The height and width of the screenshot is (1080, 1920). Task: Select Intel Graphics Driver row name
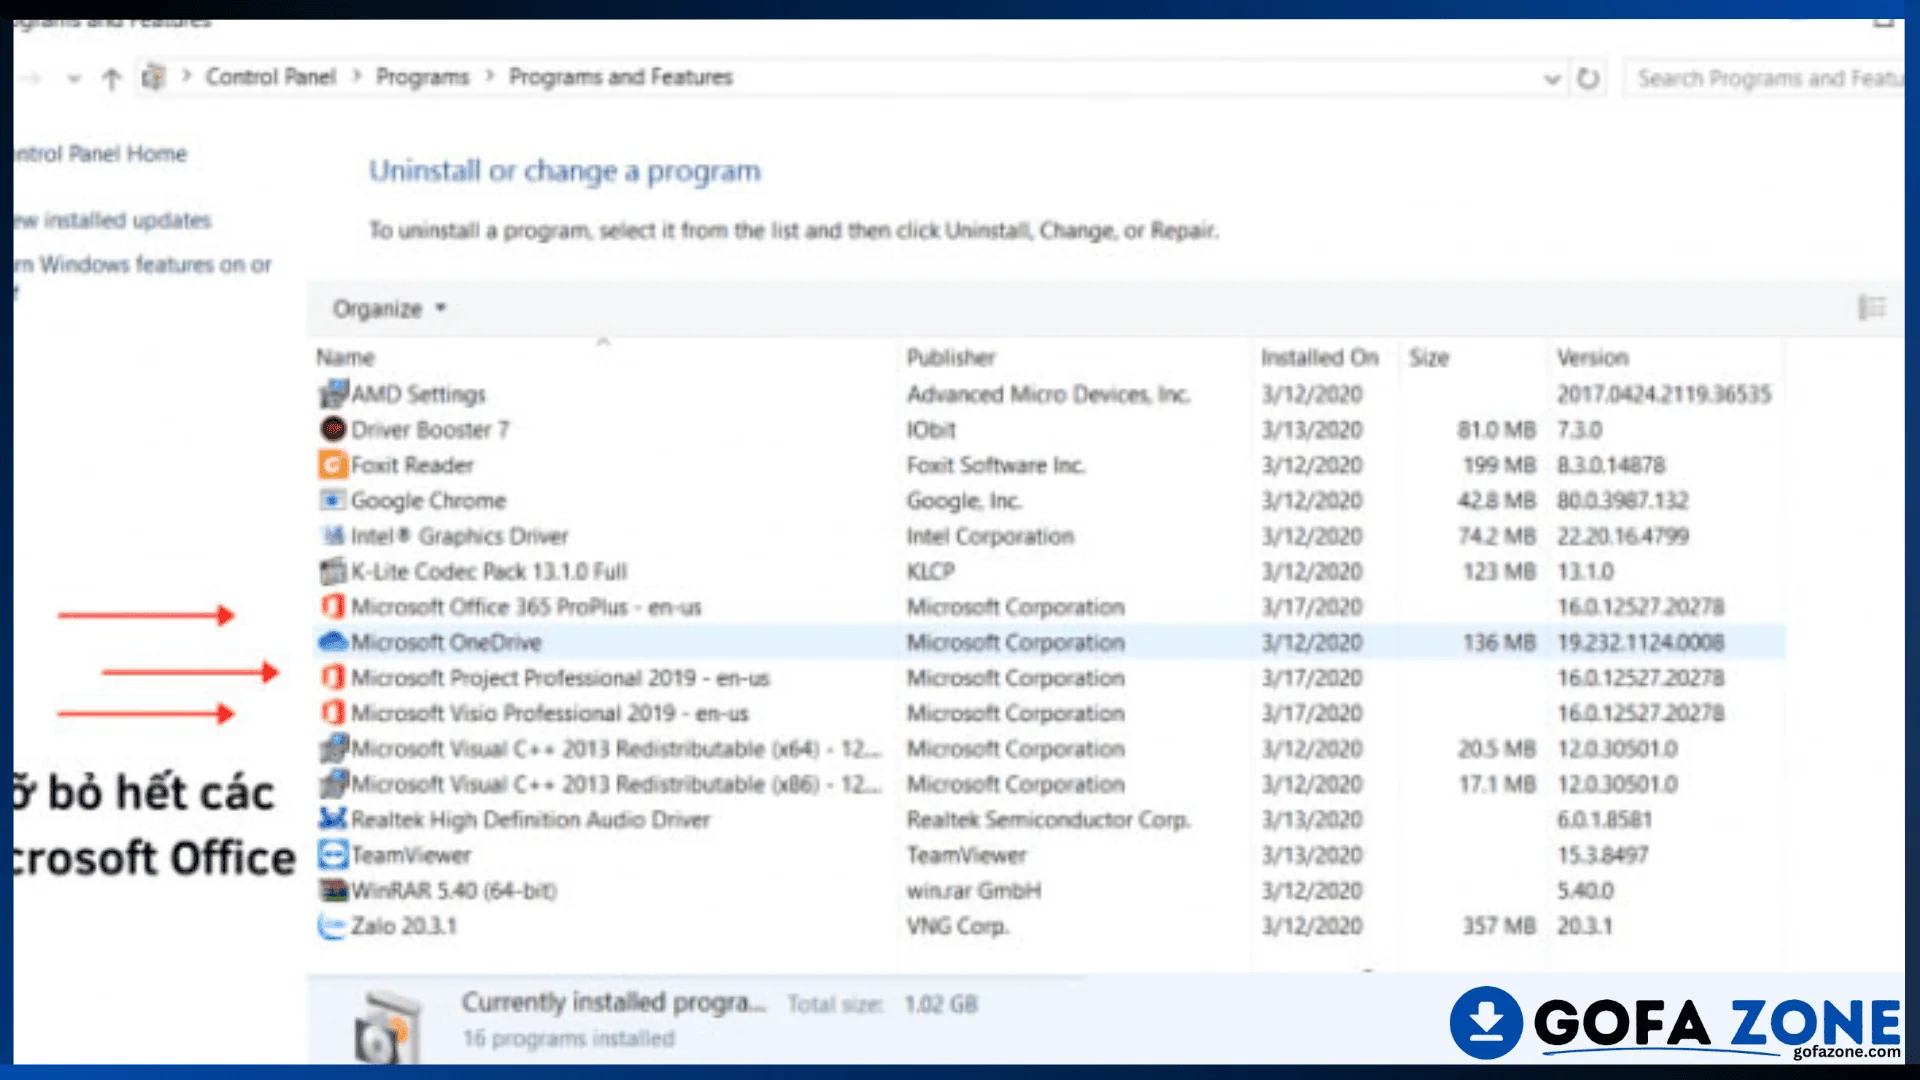click(x=459, y=536)
